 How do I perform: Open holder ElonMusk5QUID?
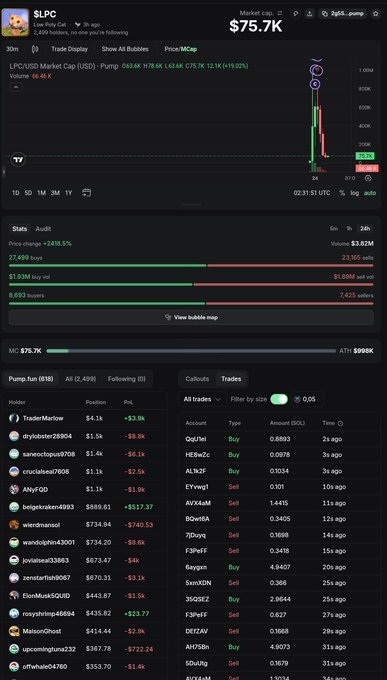click(x=46, y=596)
